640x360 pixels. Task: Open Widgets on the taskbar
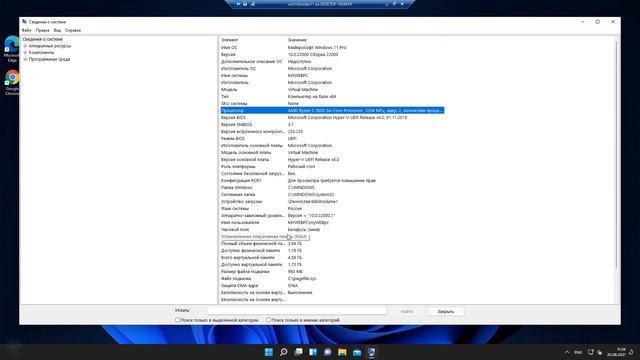pyautogui.click(x=313, y=352)
